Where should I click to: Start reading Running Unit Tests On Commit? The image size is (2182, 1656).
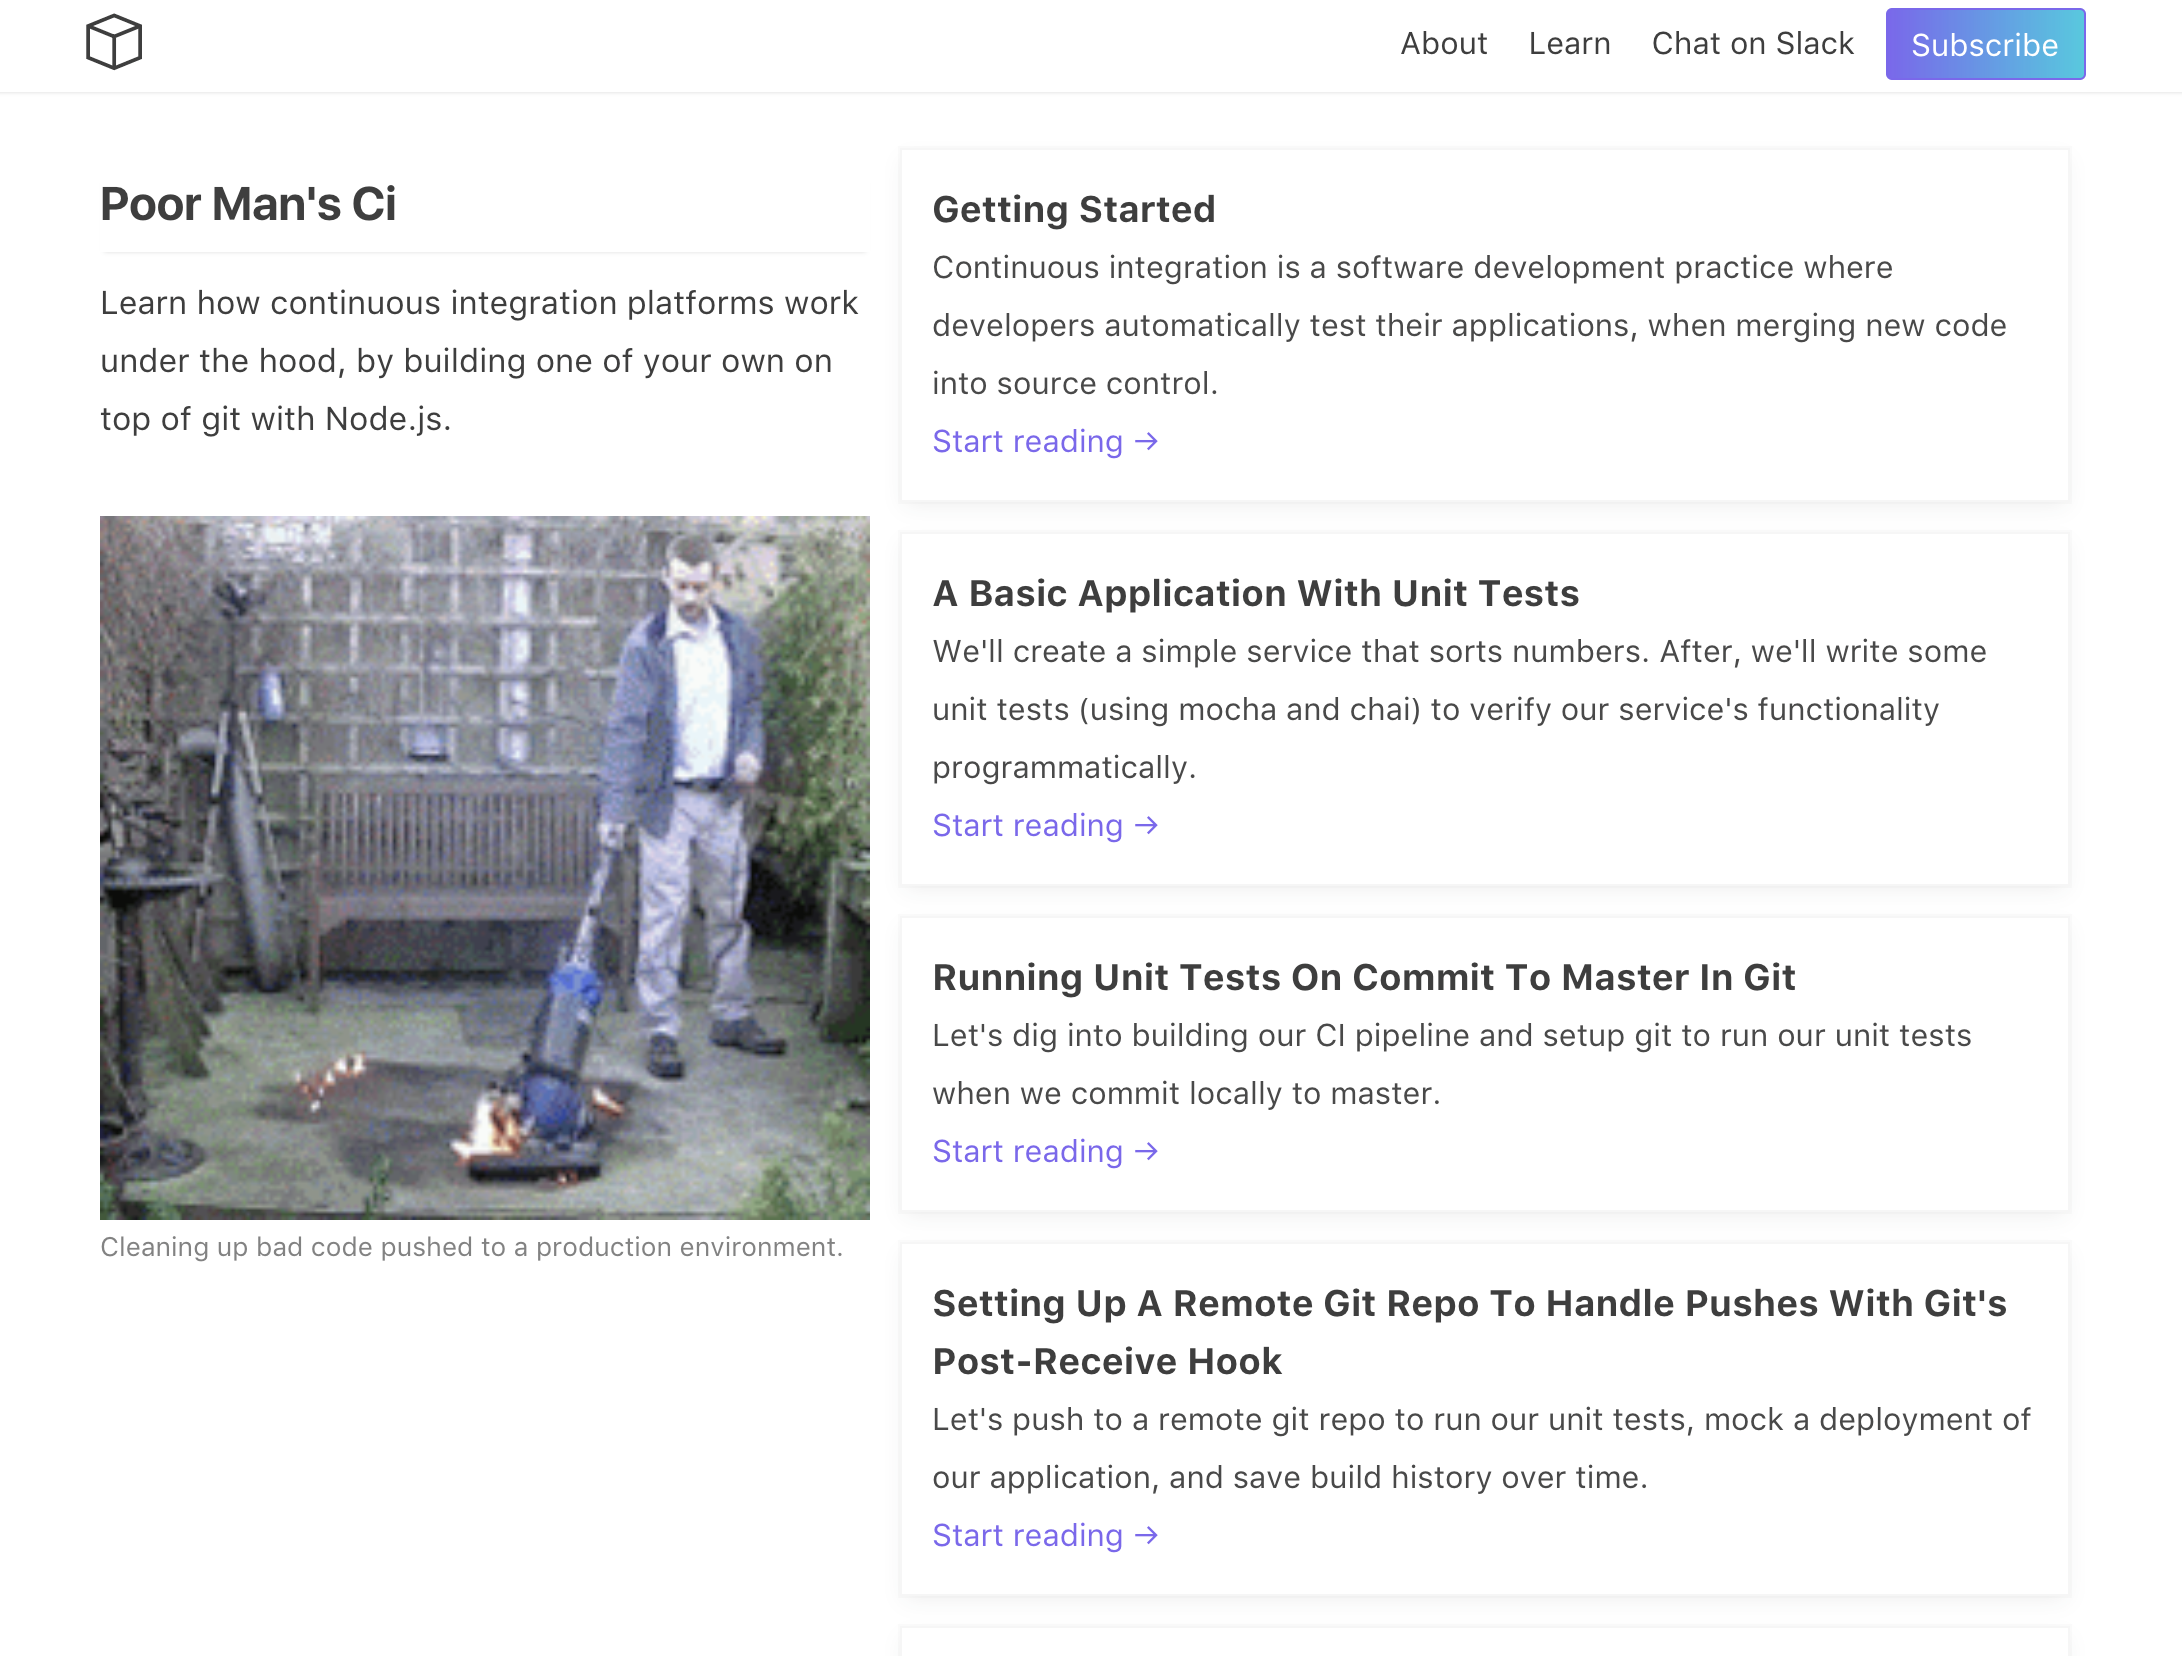[1028, 1151]
